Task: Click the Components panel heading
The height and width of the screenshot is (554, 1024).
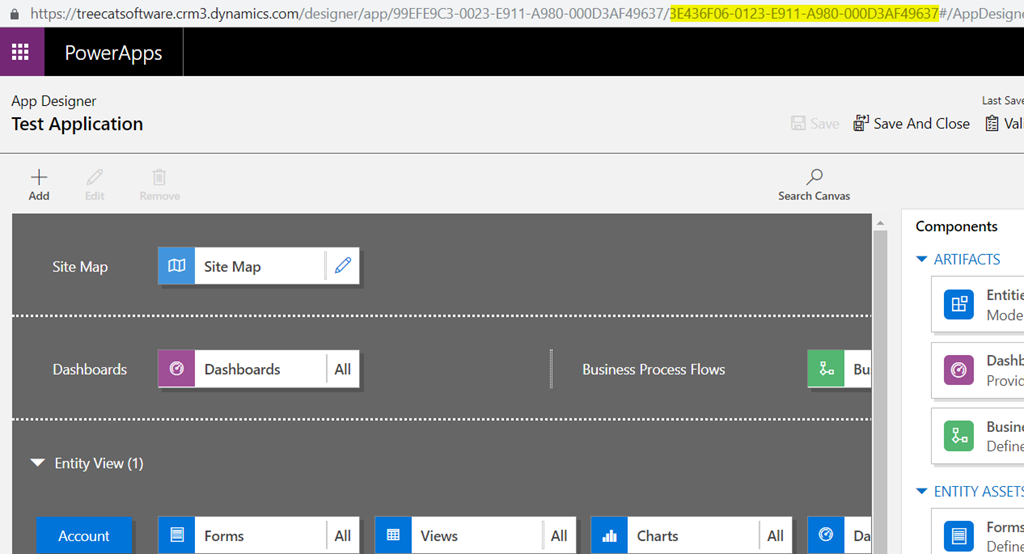Action: [957, 226]
